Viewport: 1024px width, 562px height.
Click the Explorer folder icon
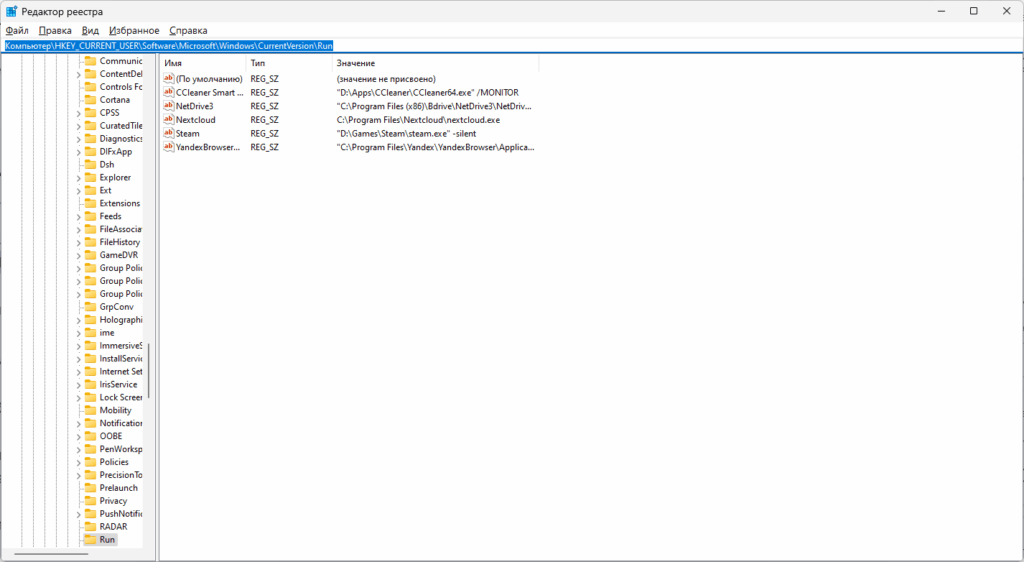90,178
